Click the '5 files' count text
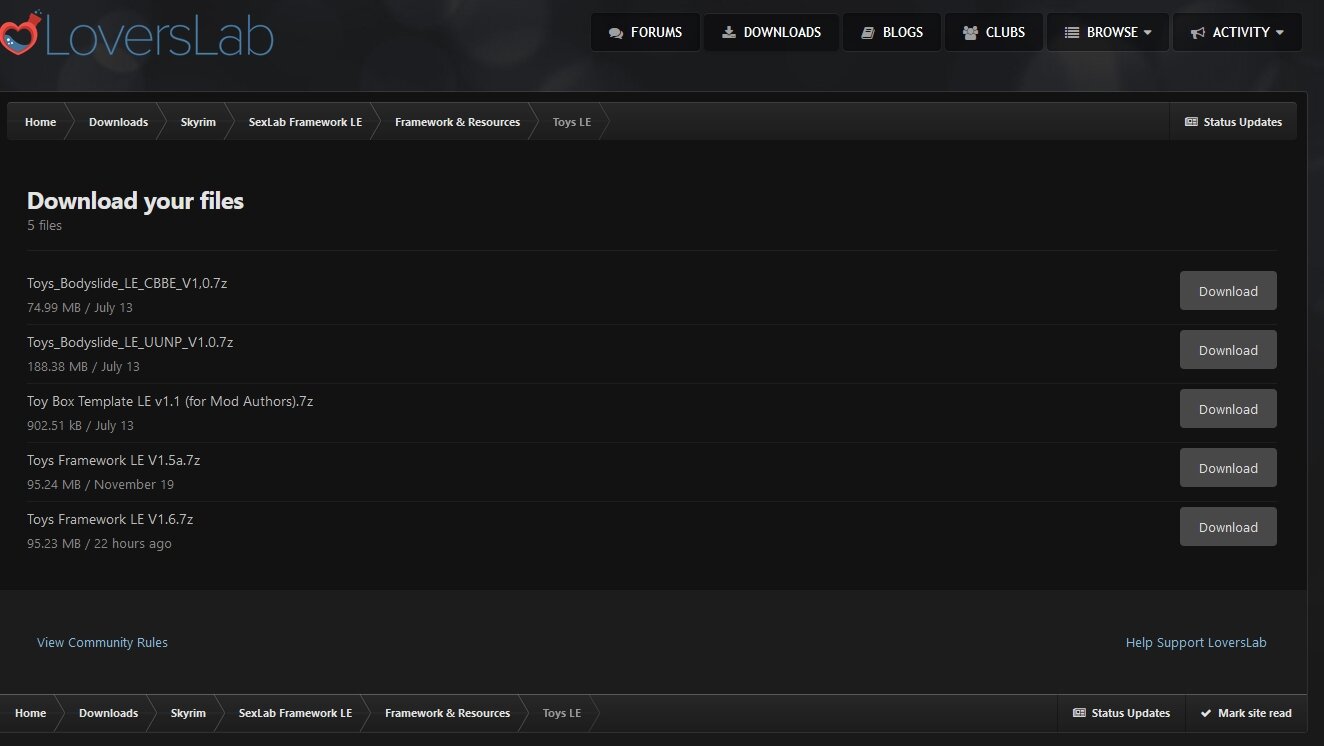The height and width of the screenshot is (746, 1324). pos(44,225)
